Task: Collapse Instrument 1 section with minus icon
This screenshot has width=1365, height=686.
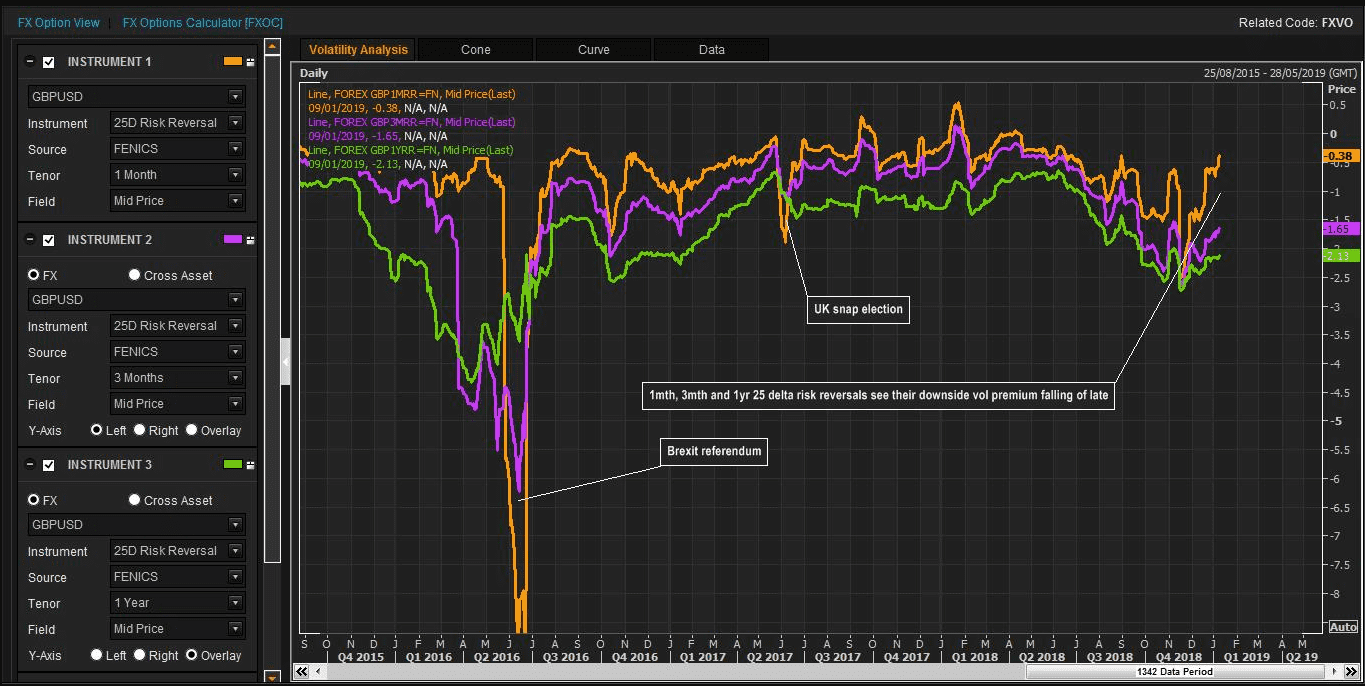Action: pyautogui.click(x=30, y=62)
